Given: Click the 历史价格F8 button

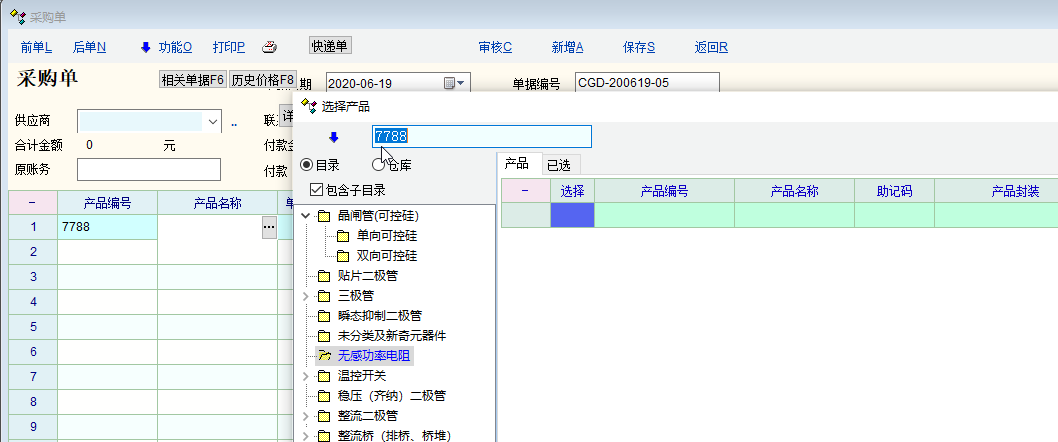Looking at the screenshot, I should tap(263, 81).
